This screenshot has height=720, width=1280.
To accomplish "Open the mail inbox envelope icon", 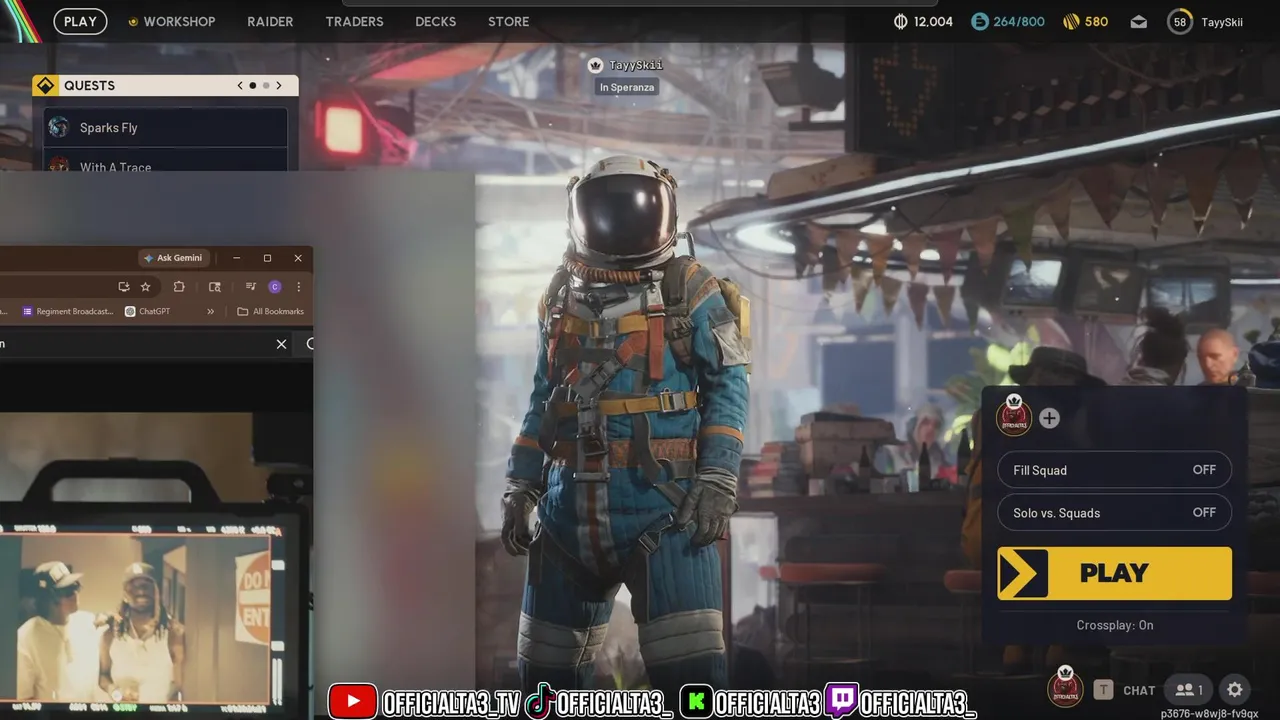I will tap(1139, 21).
